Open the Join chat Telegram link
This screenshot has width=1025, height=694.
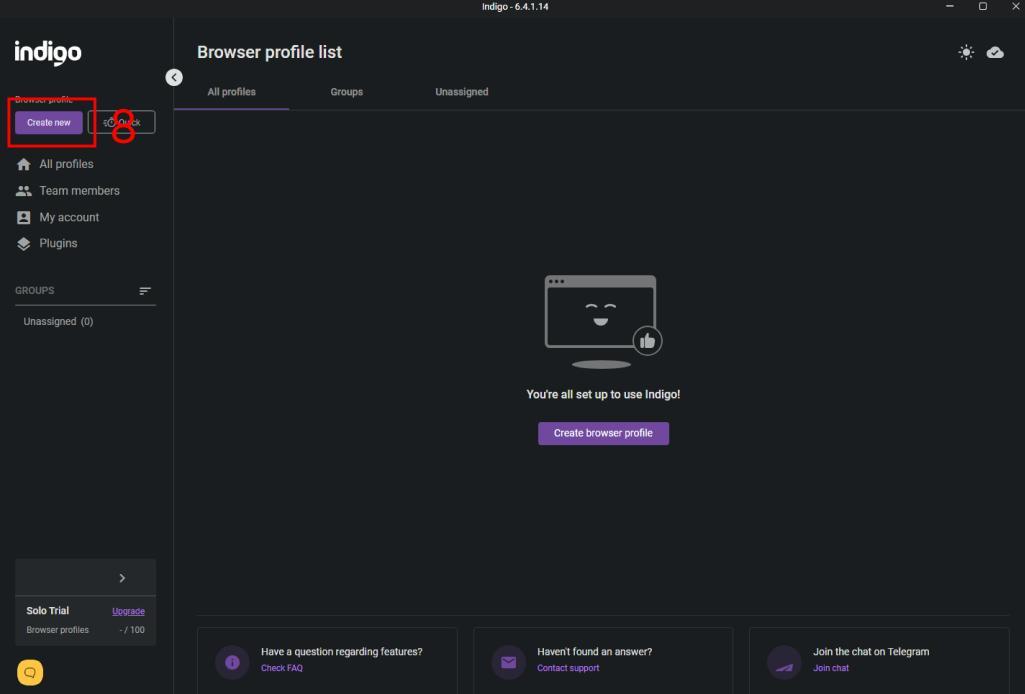click(x=830, y=668)
